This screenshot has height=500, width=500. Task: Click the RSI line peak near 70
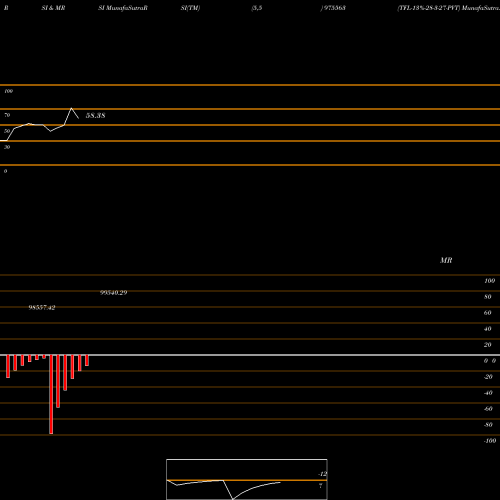coord(71,108)
